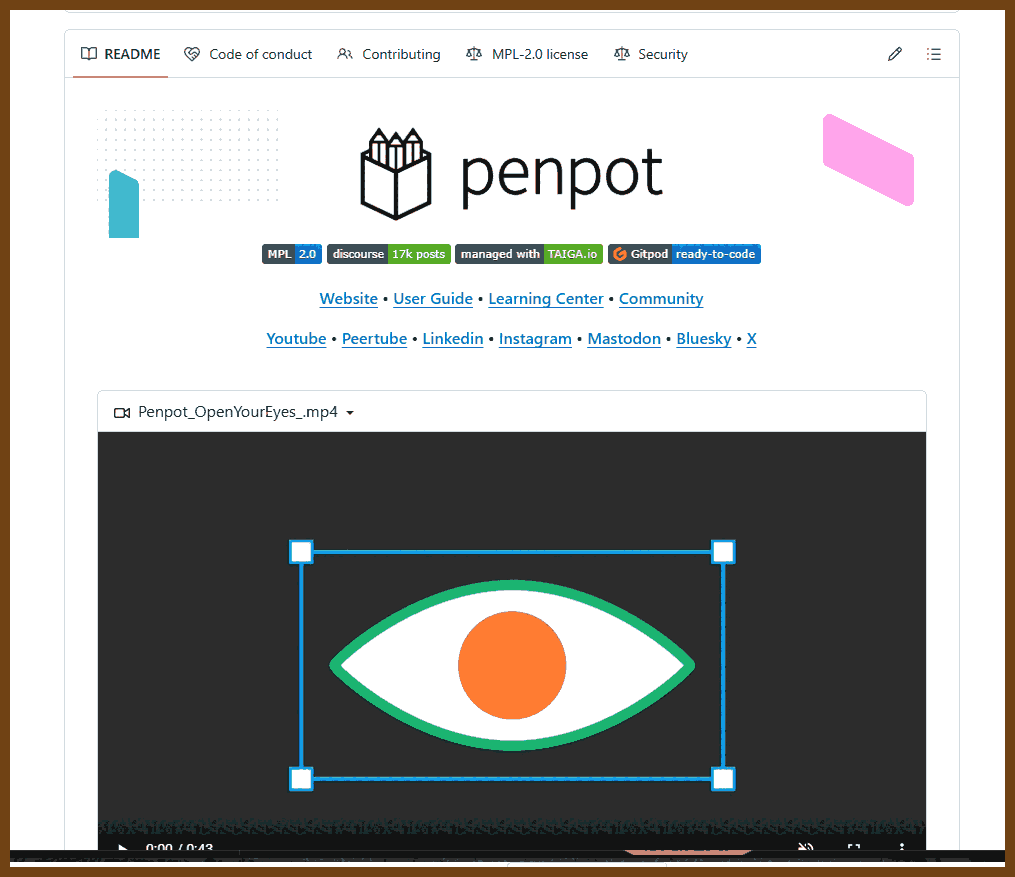This screenshot has width=1015, height=877.
Task: Select the MPL-2.0 license tab
Action: (527, 54)
